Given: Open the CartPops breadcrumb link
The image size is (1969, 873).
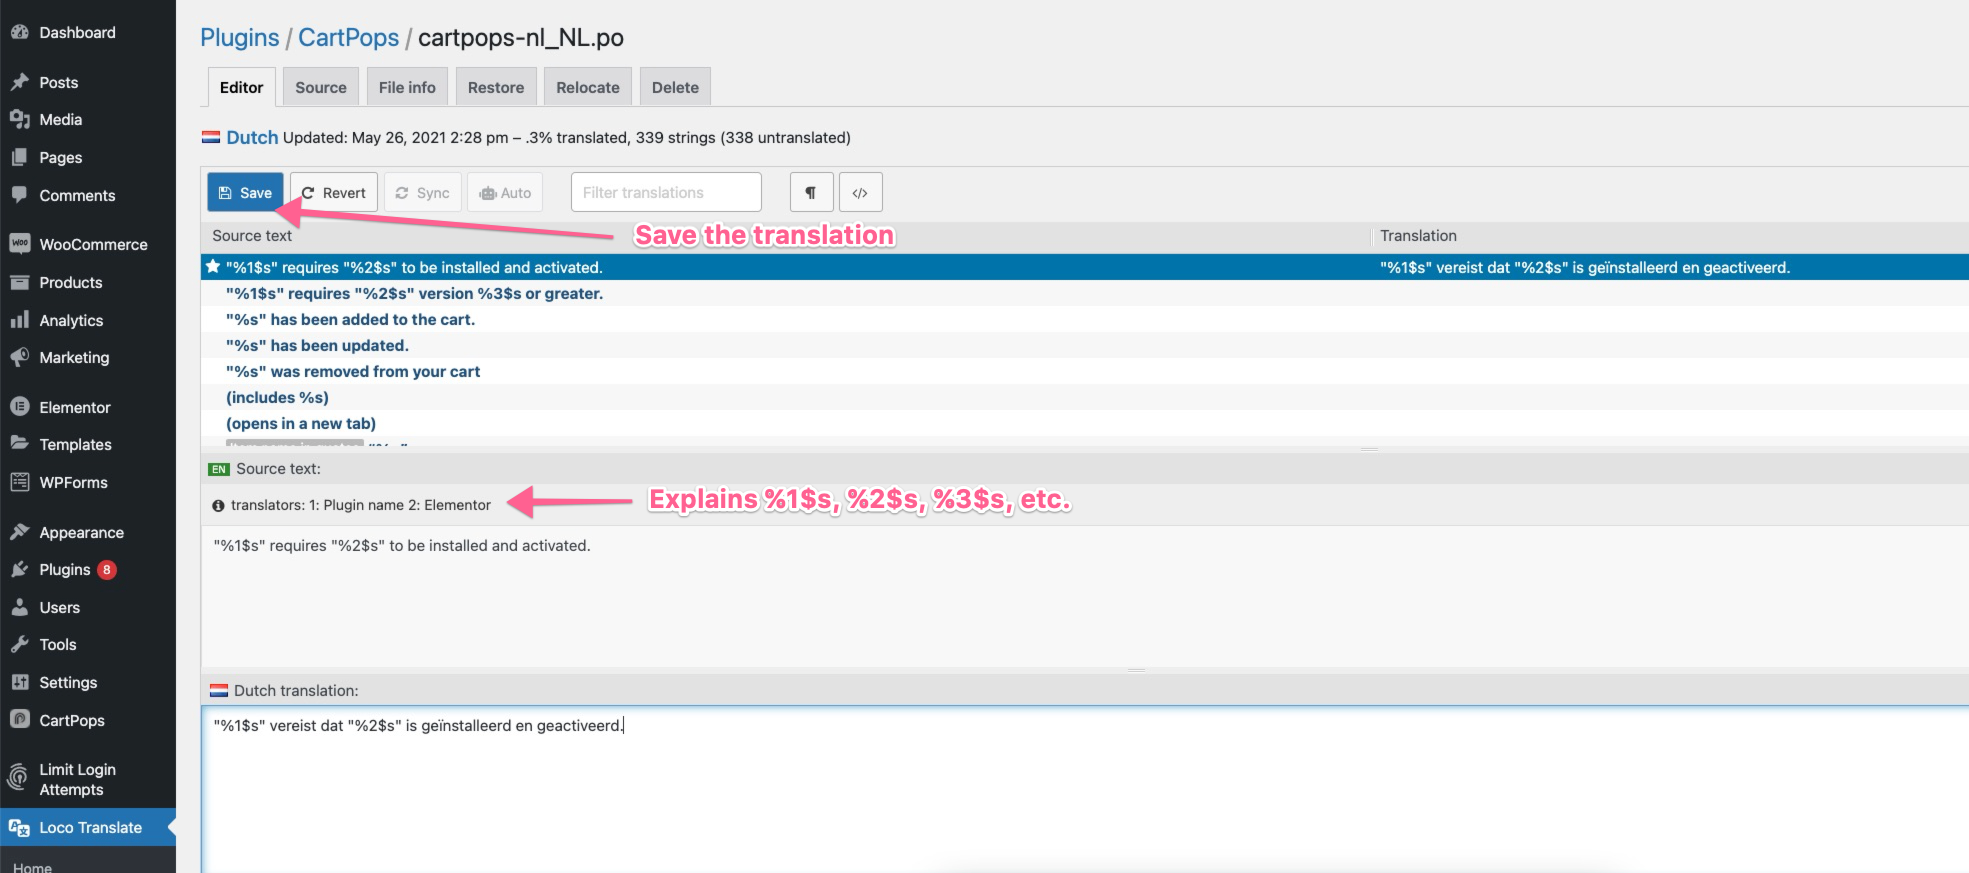Looking at the screenshot, I should [x=348, y=38].
